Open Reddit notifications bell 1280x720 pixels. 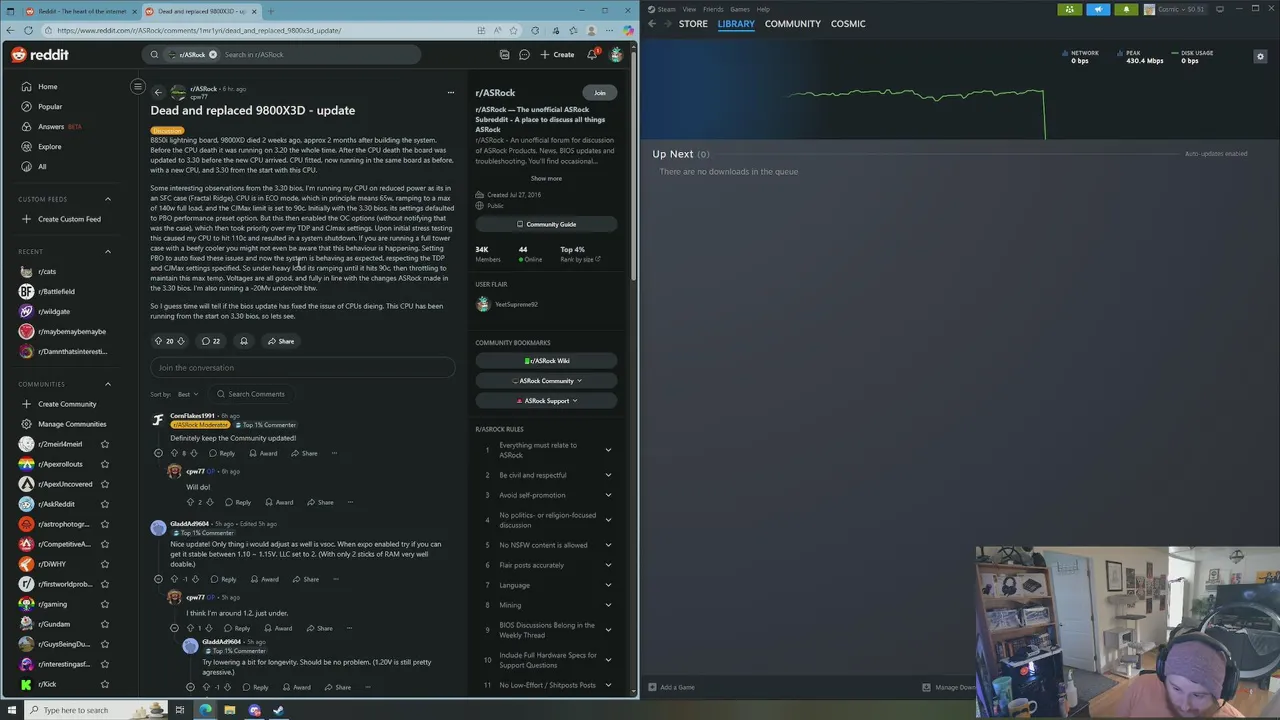click(592, 55)
